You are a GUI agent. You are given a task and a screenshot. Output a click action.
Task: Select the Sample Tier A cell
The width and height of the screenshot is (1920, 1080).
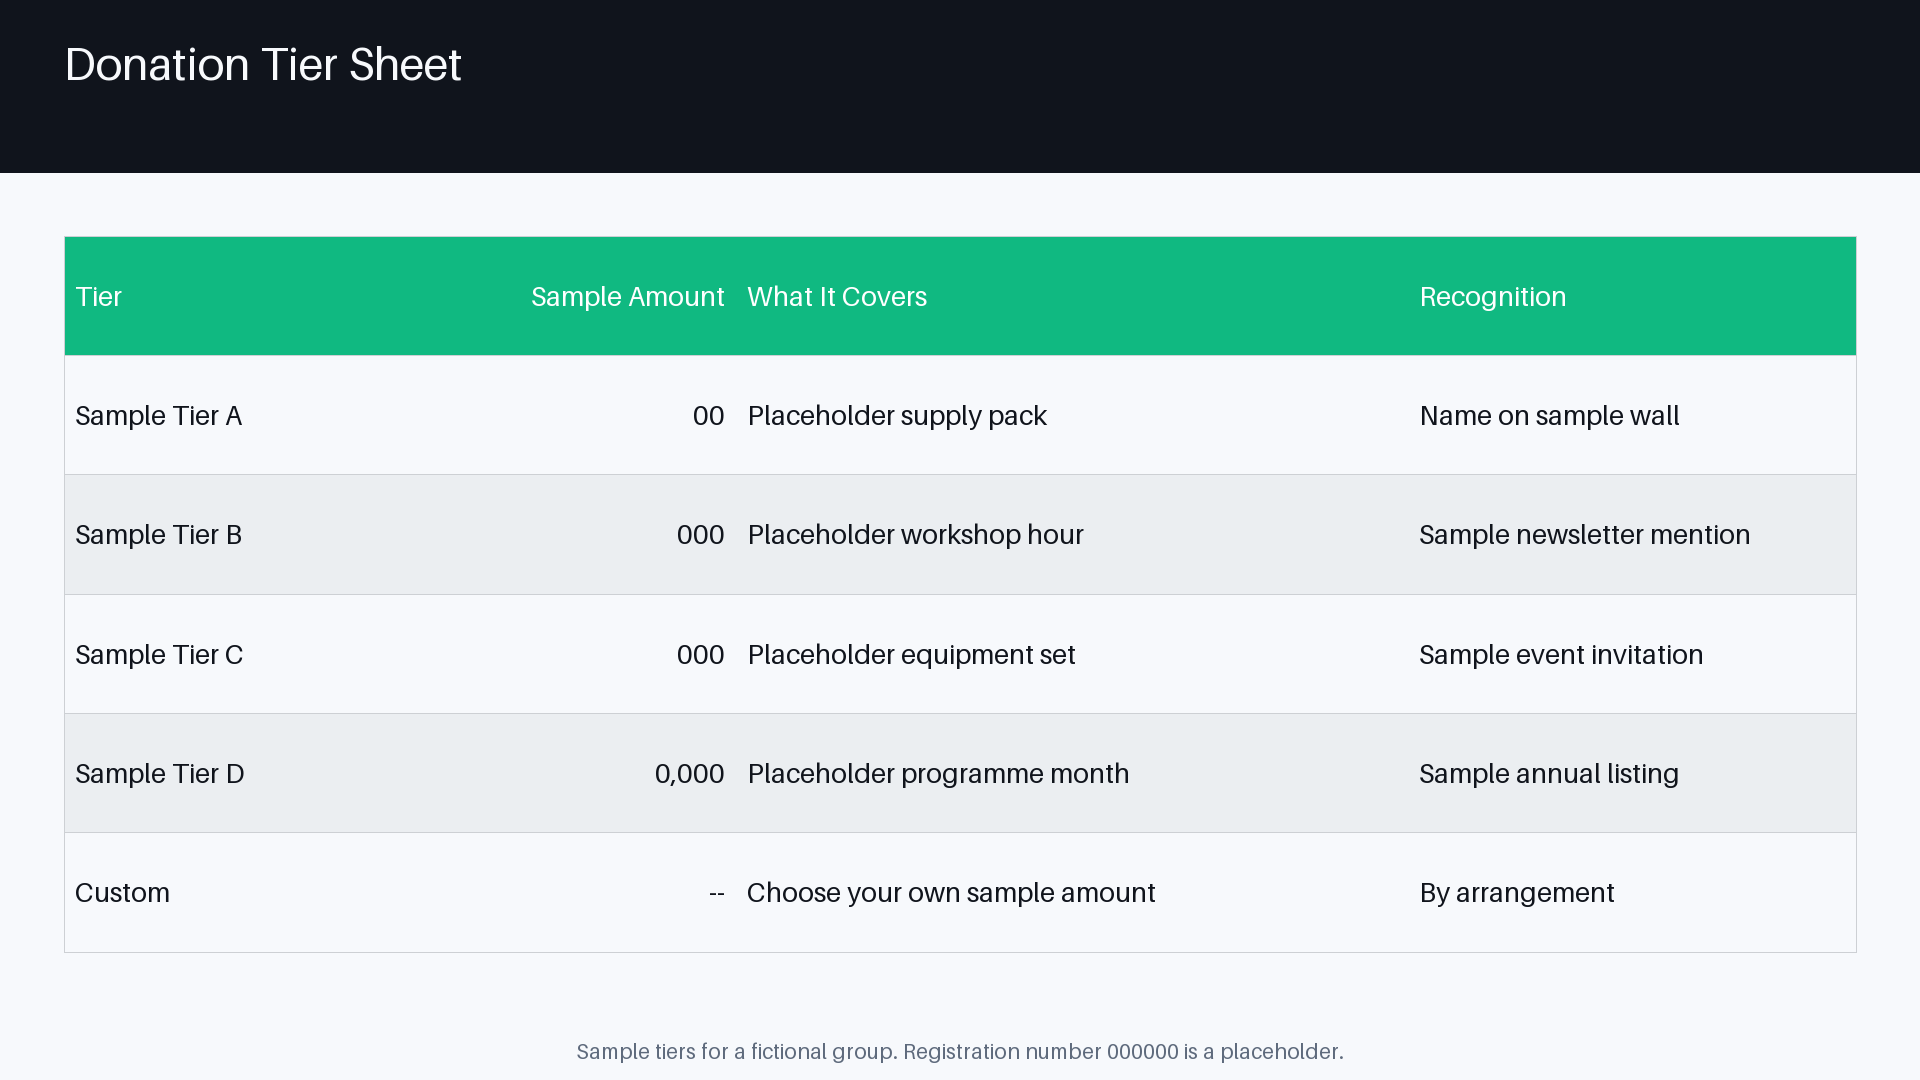click(158, 416)
